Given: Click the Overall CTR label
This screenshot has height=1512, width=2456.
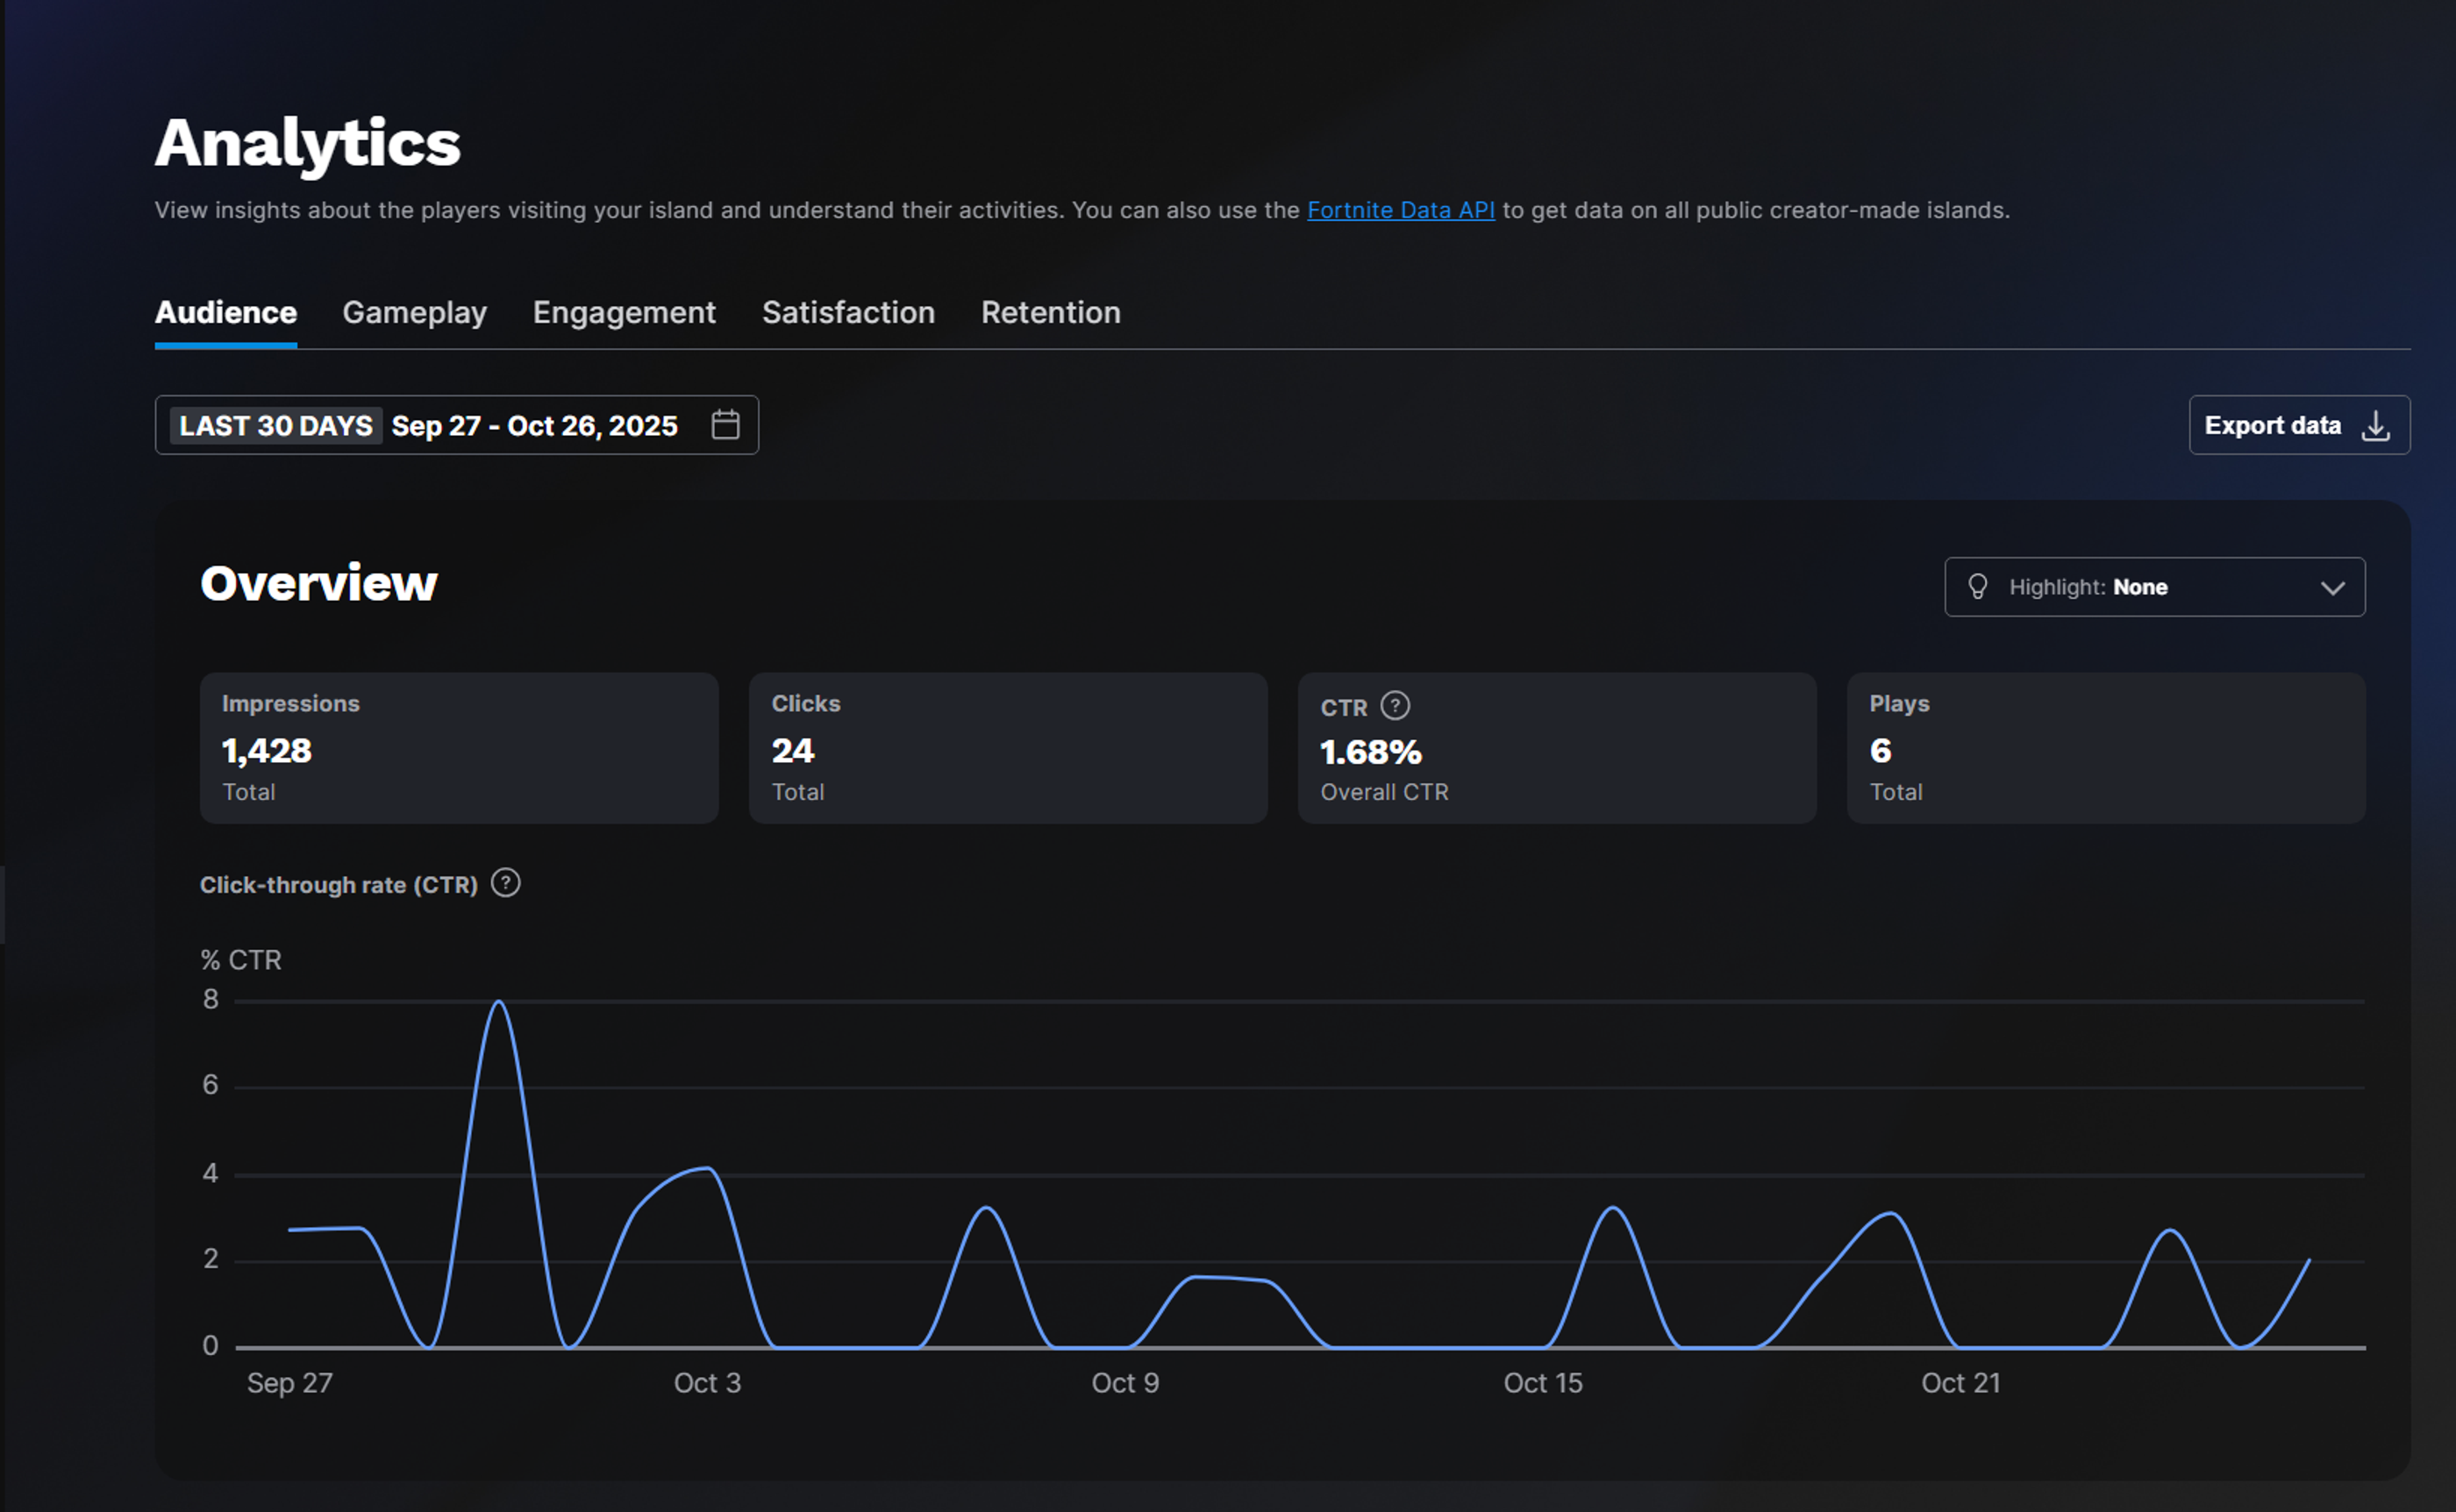Looking at the screenshot, I should (1384, 792).
